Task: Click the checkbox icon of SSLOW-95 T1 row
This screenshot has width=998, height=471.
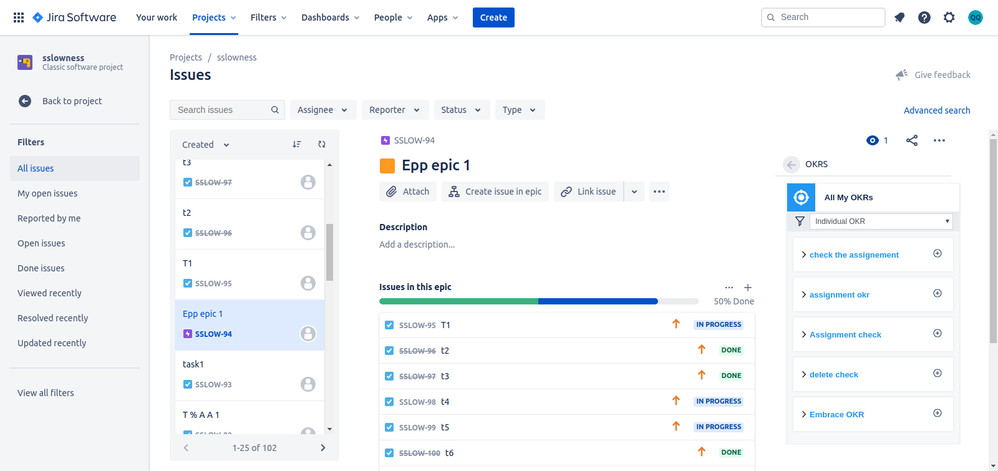Action: pos(389,325)
